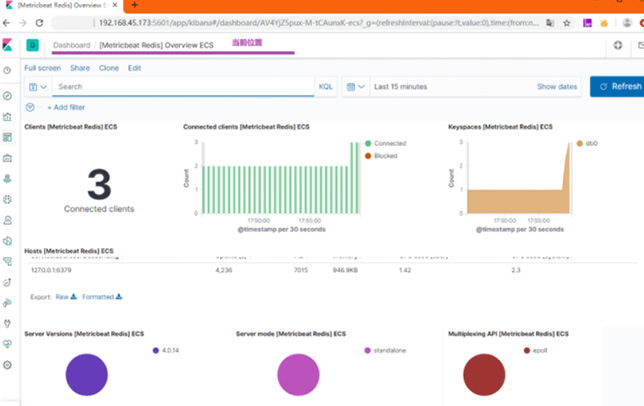Open Machine Learning icon in sidebar
Image resolution: width=644 pixels, height=406 pixels.
7,200
